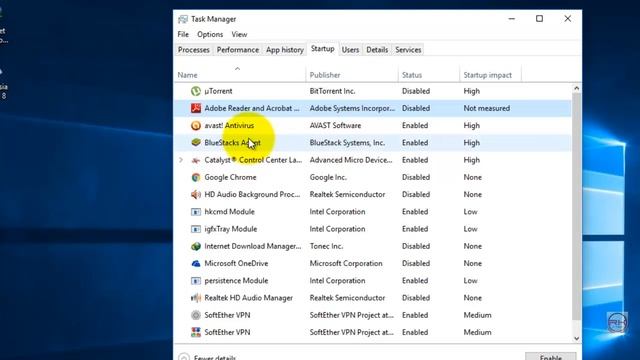
Task: Click the Not measured impact cell
Action: (x=487, y=108)
